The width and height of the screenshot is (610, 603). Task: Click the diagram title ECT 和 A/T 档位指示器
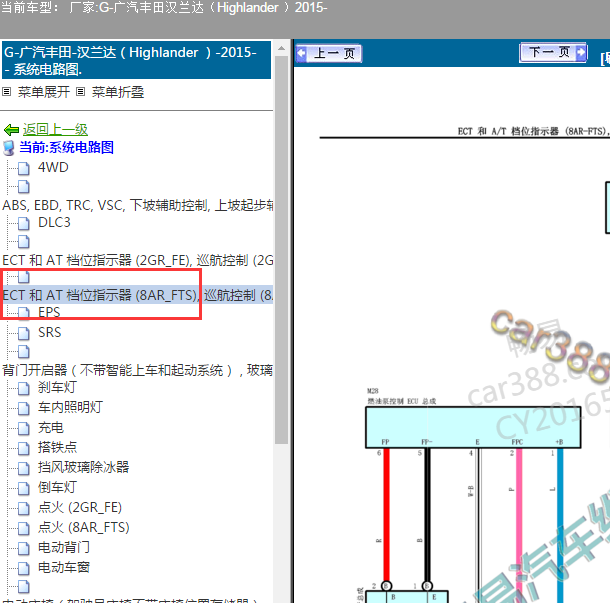pos(533,131)
